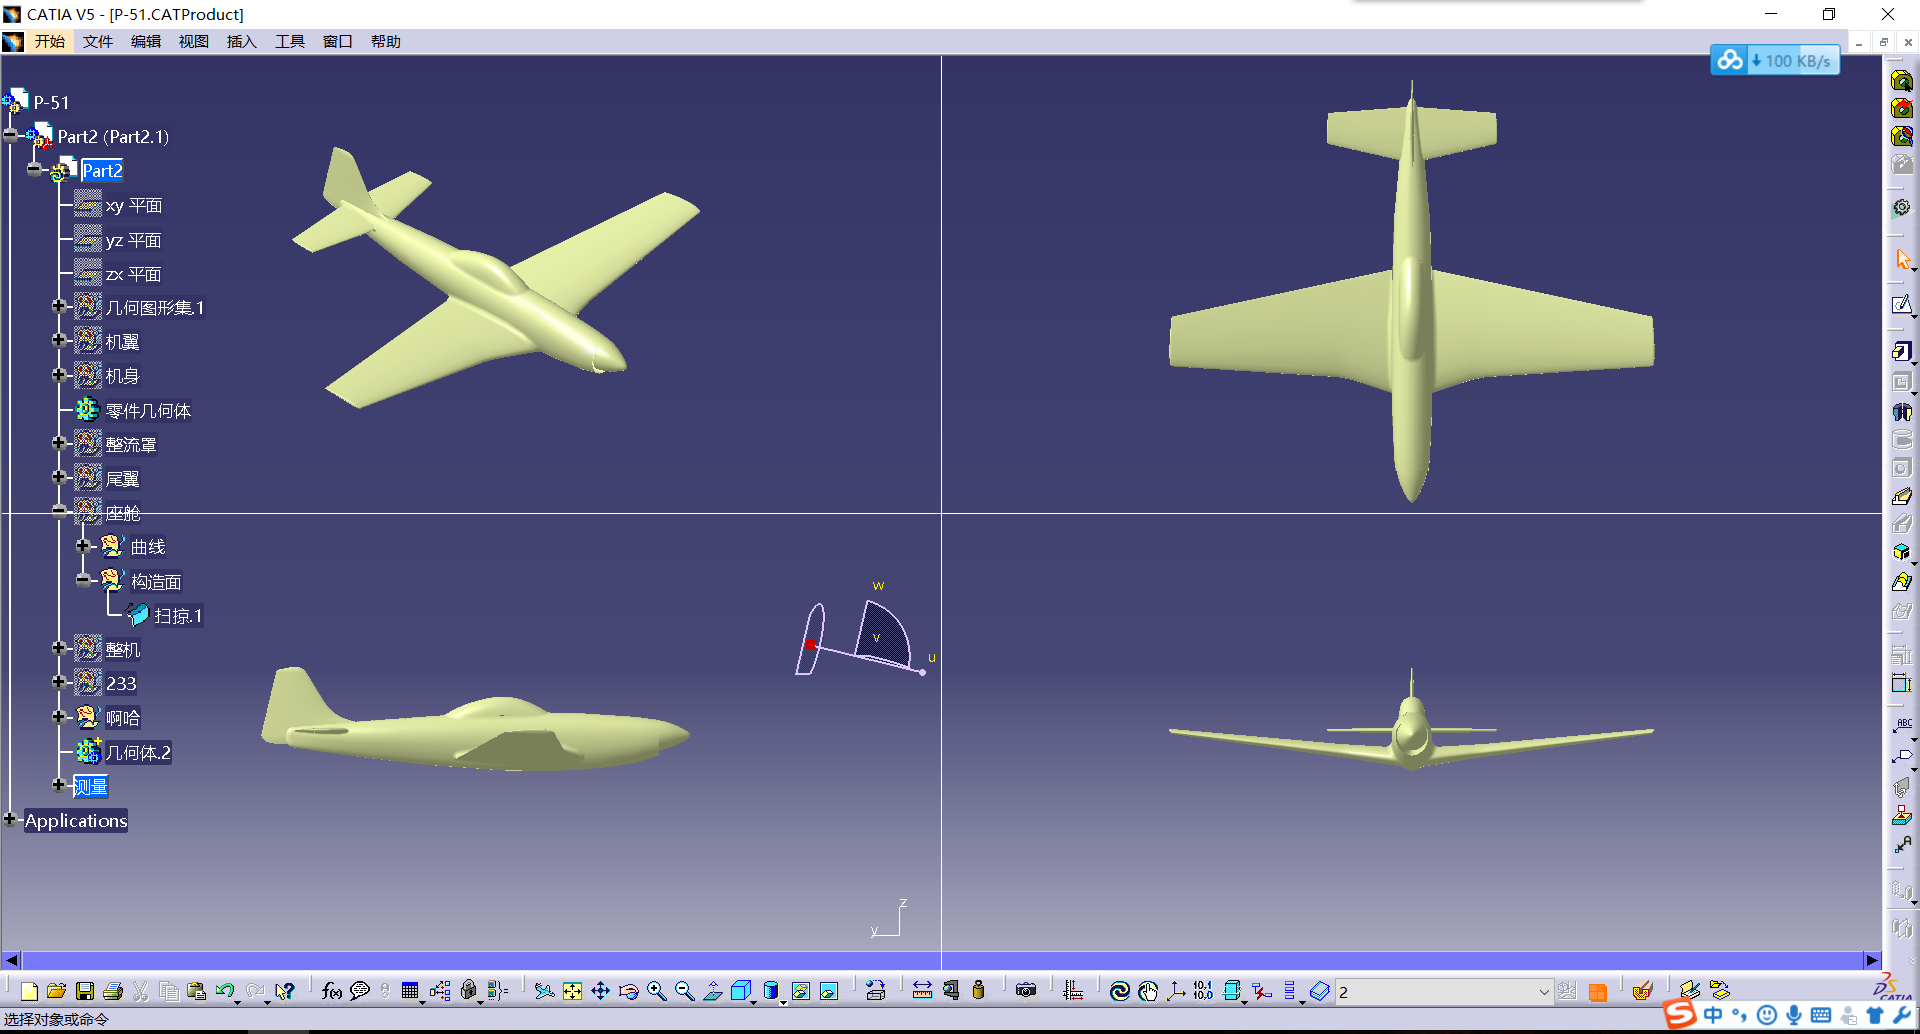Click the Measure Between ruler icon
This screenshot has width=1920, height=1034.
click(922, 991)
